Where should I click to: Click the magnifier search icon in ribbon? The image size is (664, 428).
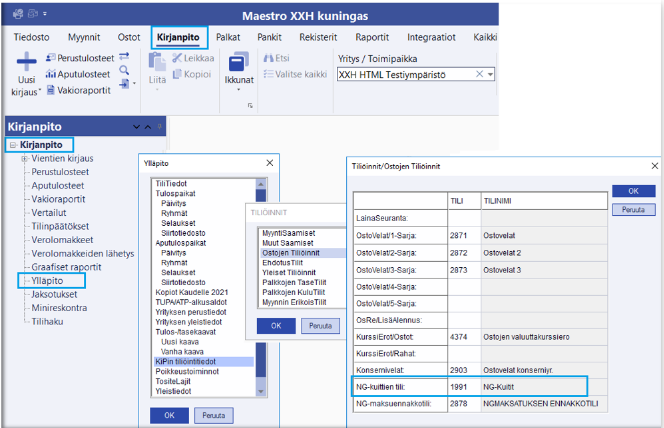pos(124,72)
